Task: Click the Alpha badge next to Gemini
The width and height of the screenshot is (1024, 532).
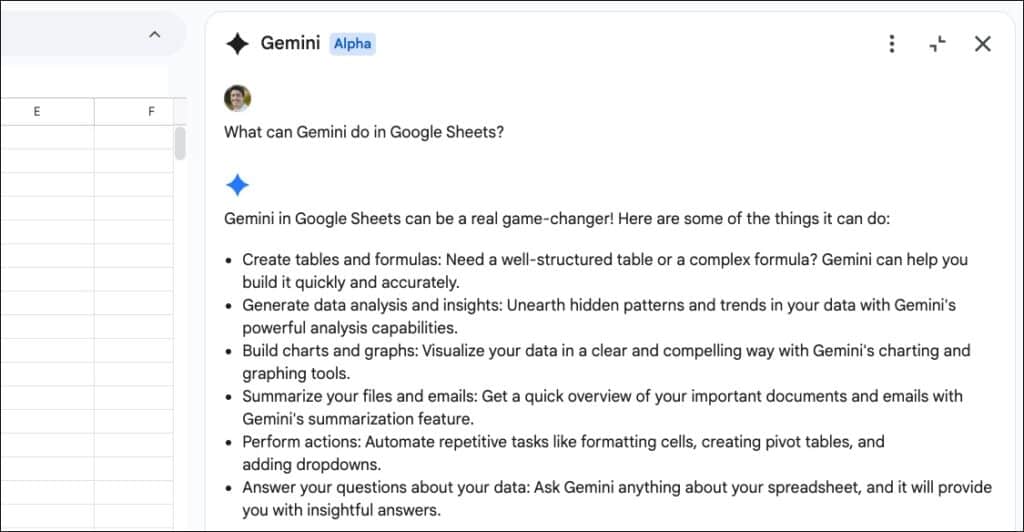Action: coord(352,44)
